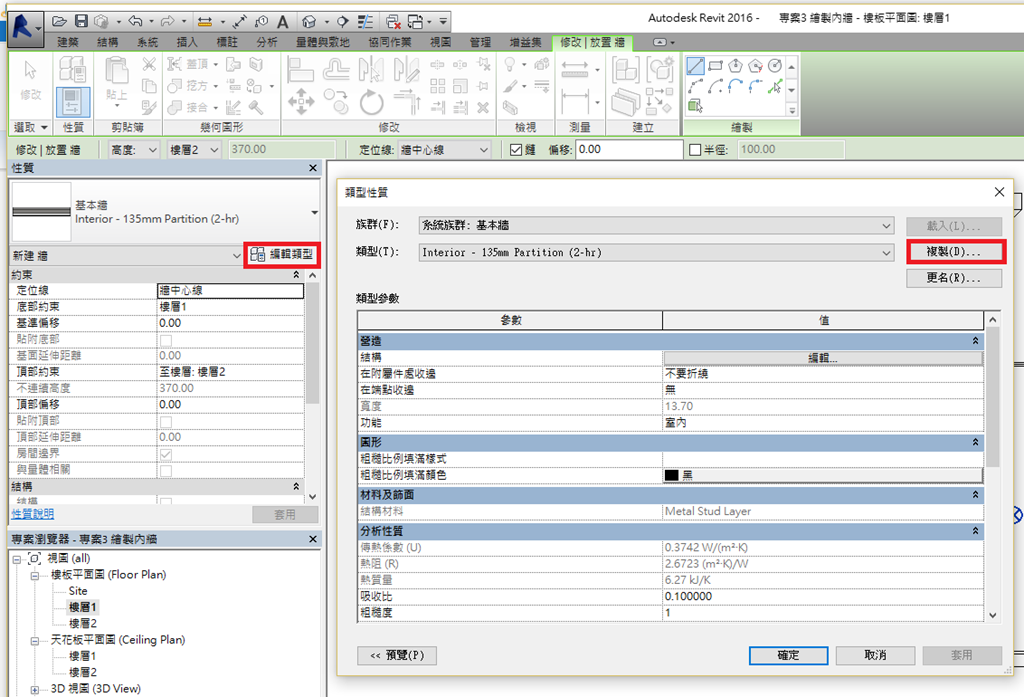1024x697 pixels.
Task: Choose the Pick Faces draw tool
Action: tap(696, 106)
